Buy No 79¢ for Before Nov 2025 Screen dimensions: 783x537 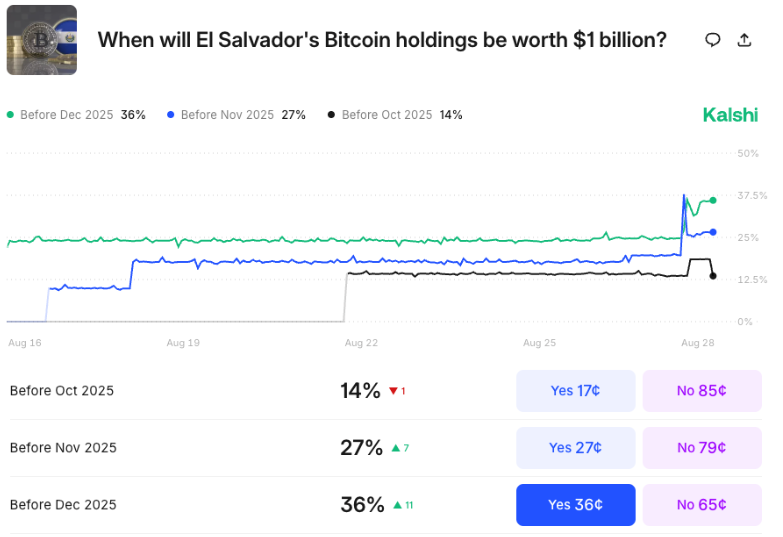[x=701, y=448]
